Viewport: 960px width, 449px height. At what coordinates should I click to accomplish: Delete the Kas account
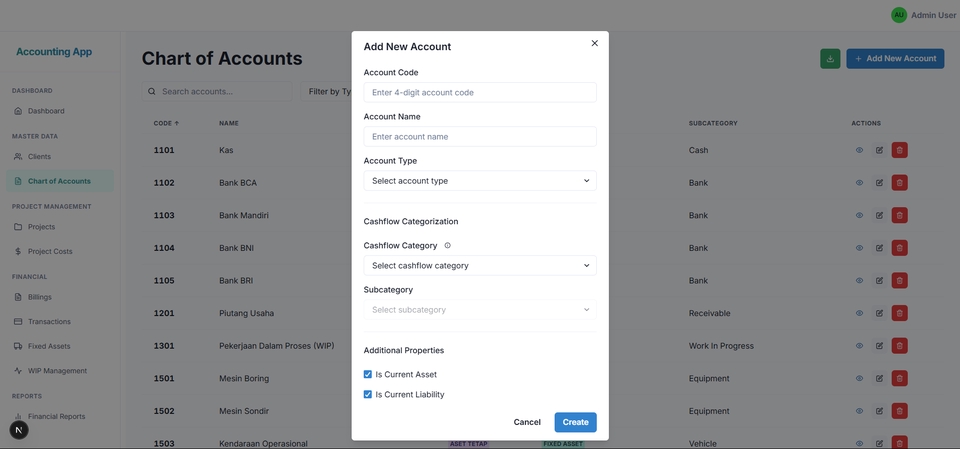coord(899,150)
